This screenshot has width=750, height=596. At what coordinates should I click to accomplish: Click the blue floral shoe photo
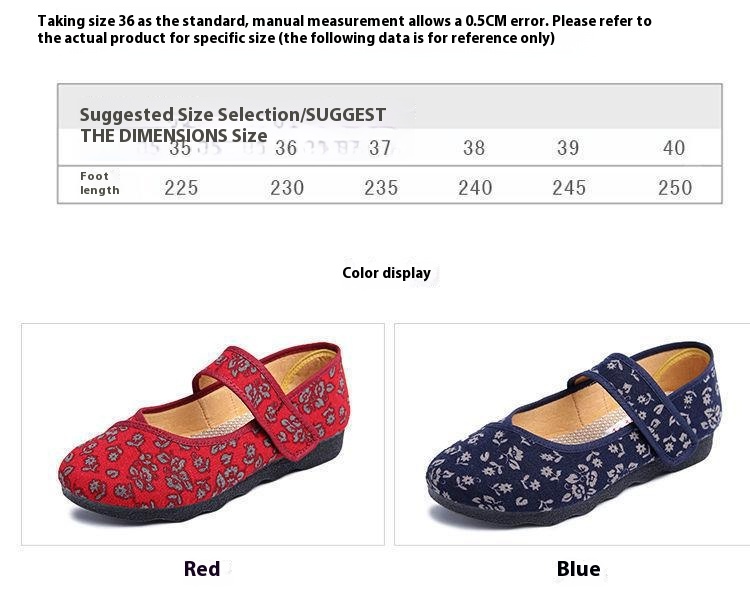pyautogui.click(x=572, y=433)
